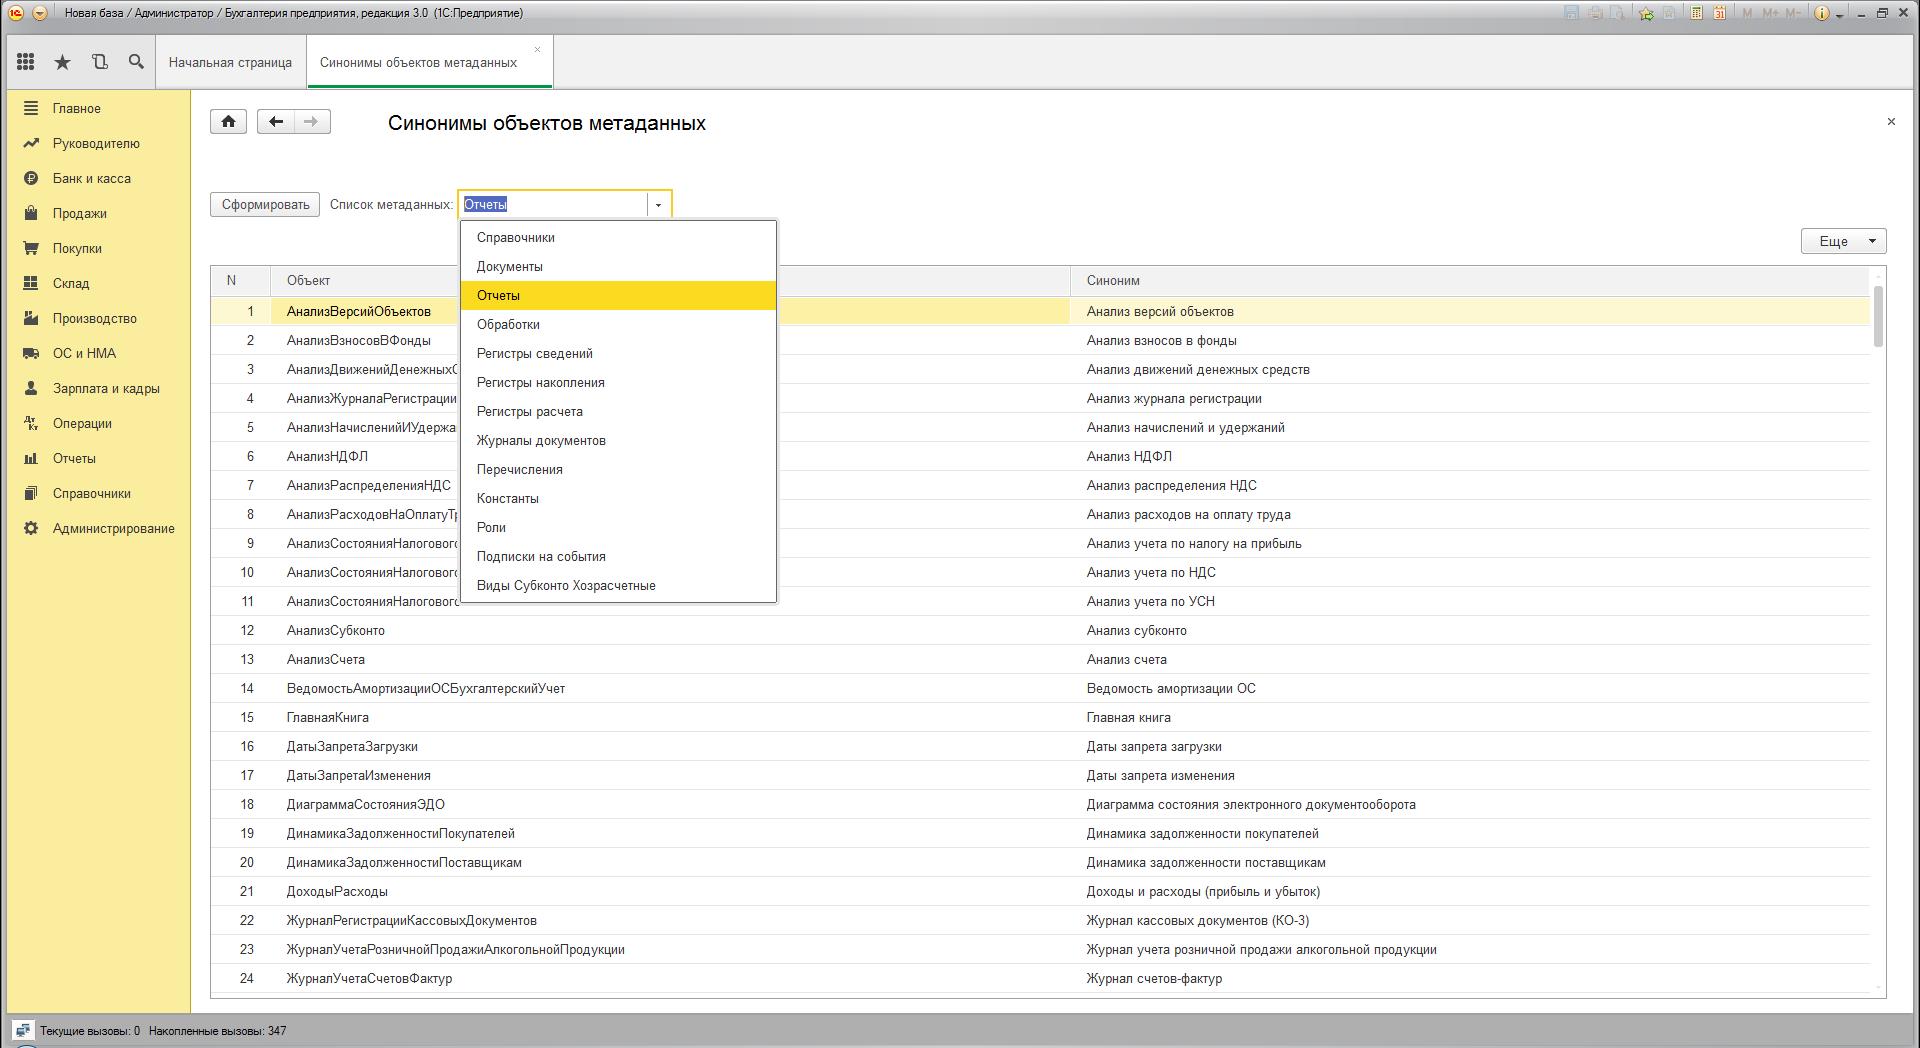
Task: Switch to the Начальная страница tab
Action: [230, 62]
